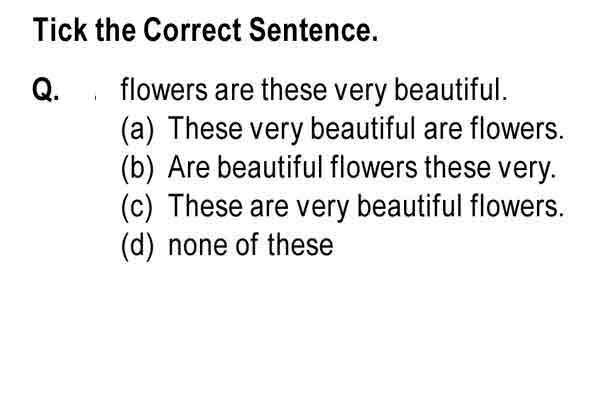Viewport: 600px width, 400px height.
Task: Choose the 'none of these' answer
Action: point(251,245)
